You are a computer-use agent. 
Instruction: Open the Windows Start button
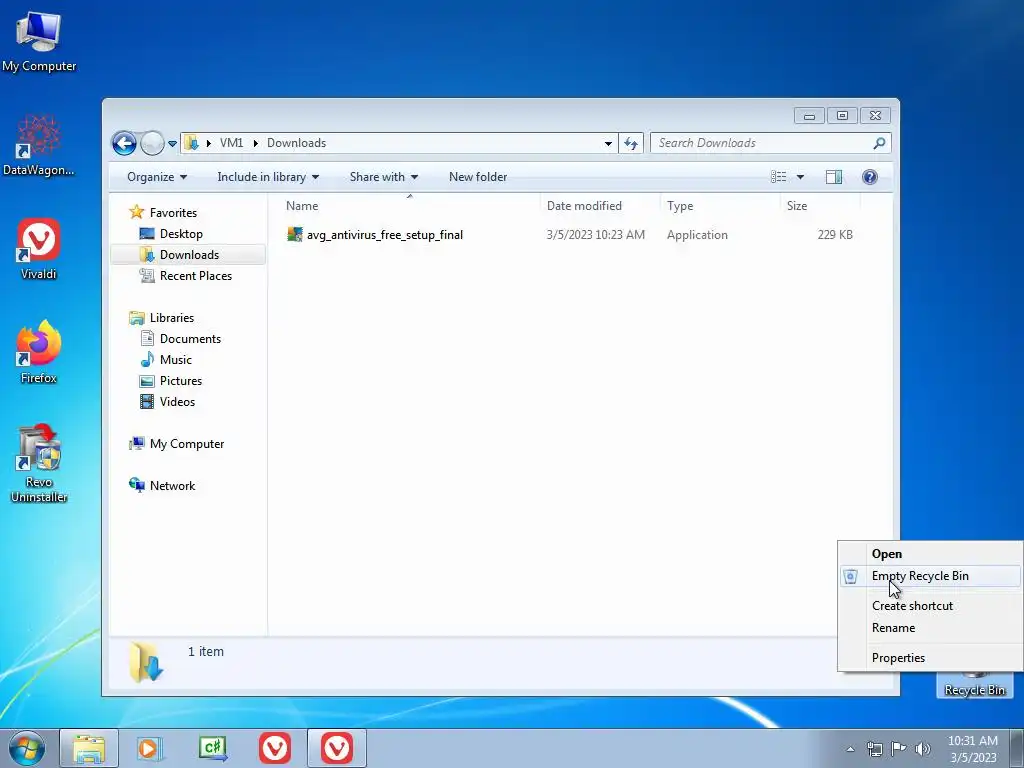point(27,748)
